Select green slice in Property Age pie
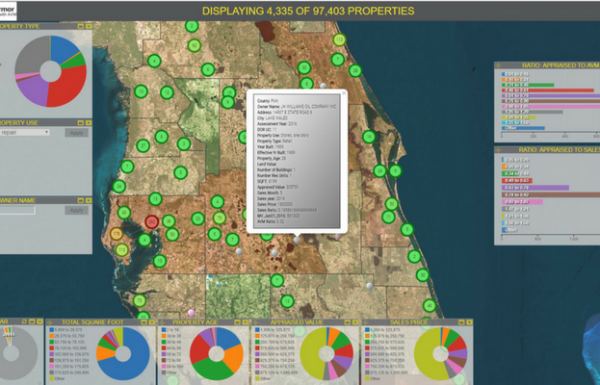 (x=211, y=369)
